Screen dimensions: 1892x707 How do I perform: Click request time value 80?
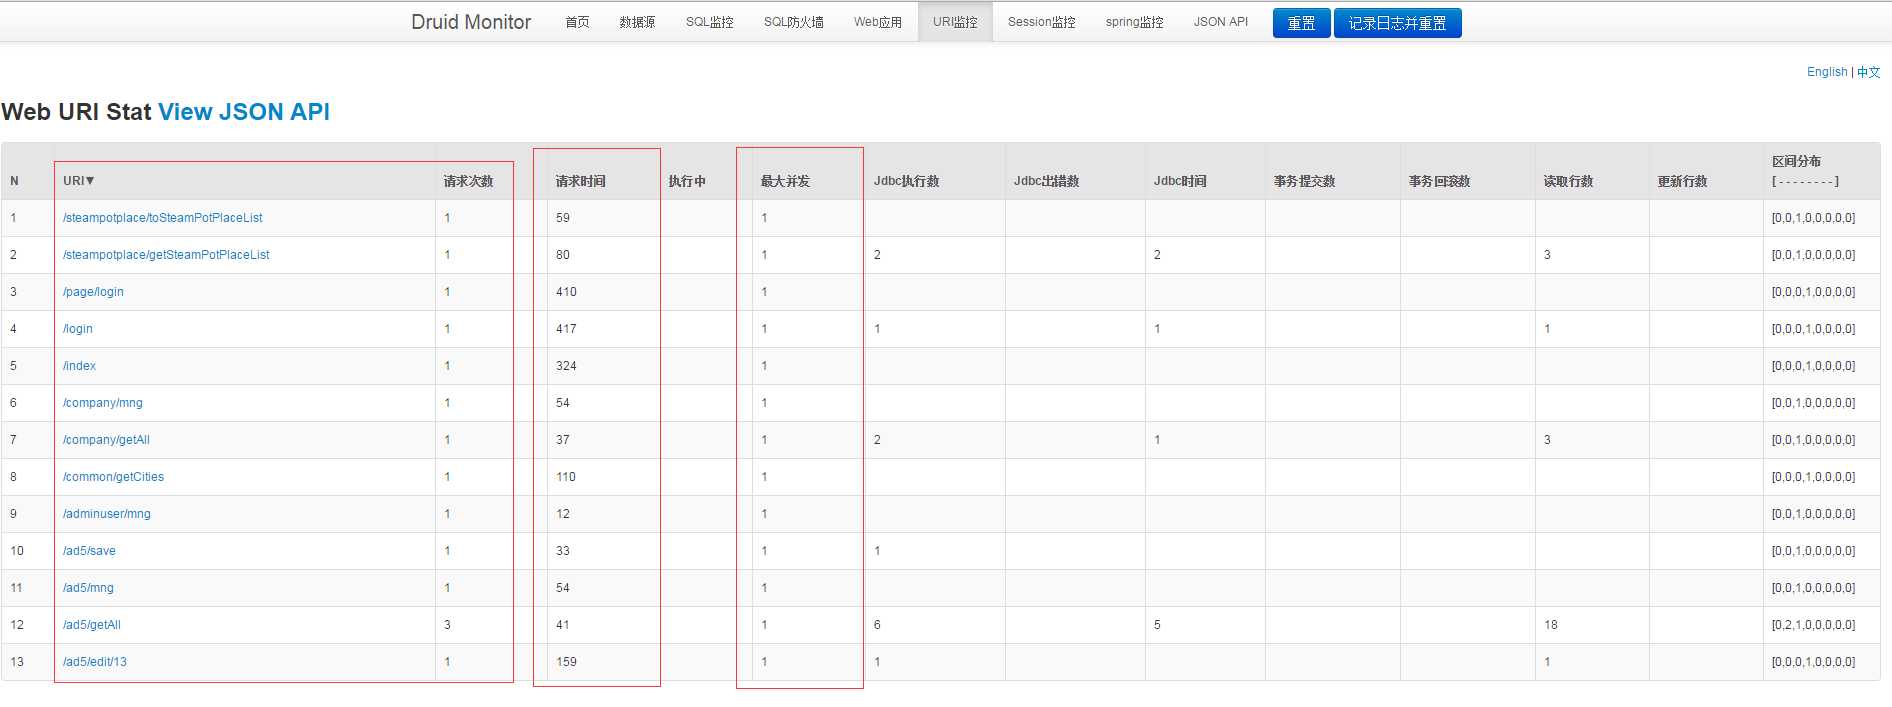[x=563, y=255]
